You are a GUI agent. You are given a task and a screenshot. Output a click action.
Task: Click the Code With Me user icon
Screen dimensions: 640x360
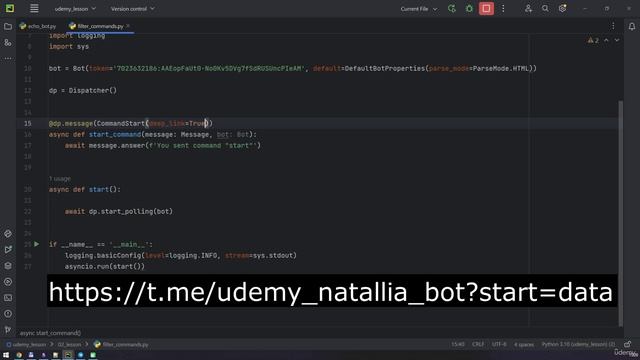tap(528, 9)
